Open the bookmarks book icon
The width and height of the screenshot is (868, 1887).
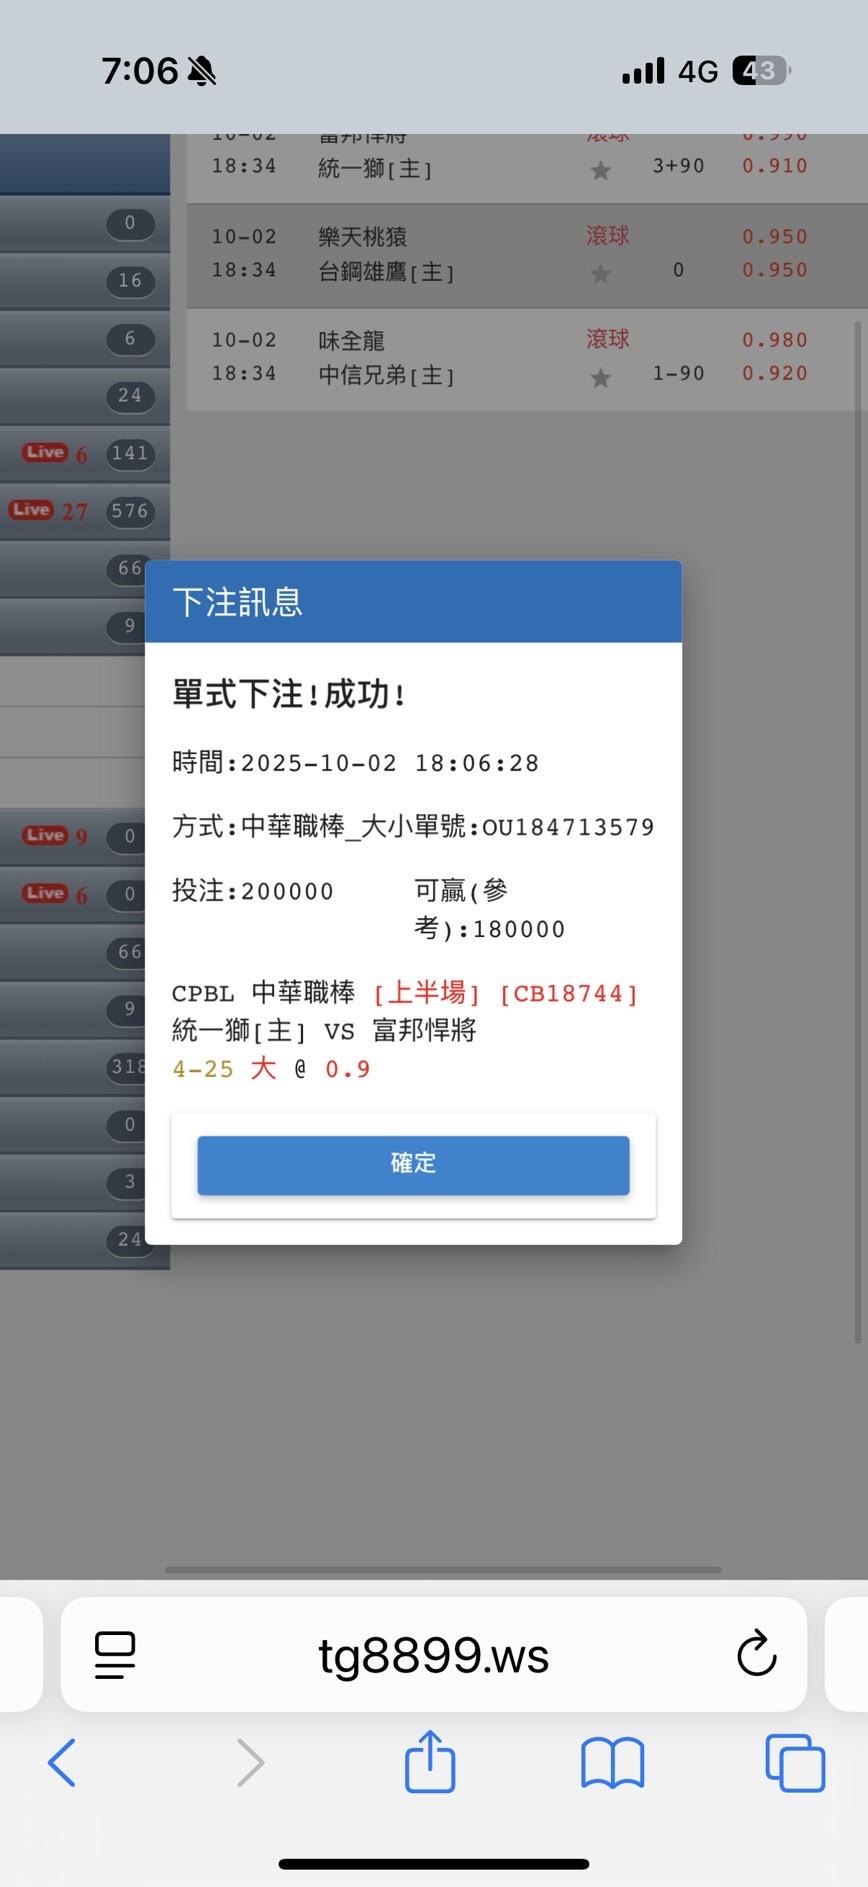(x=613, y=1763)
